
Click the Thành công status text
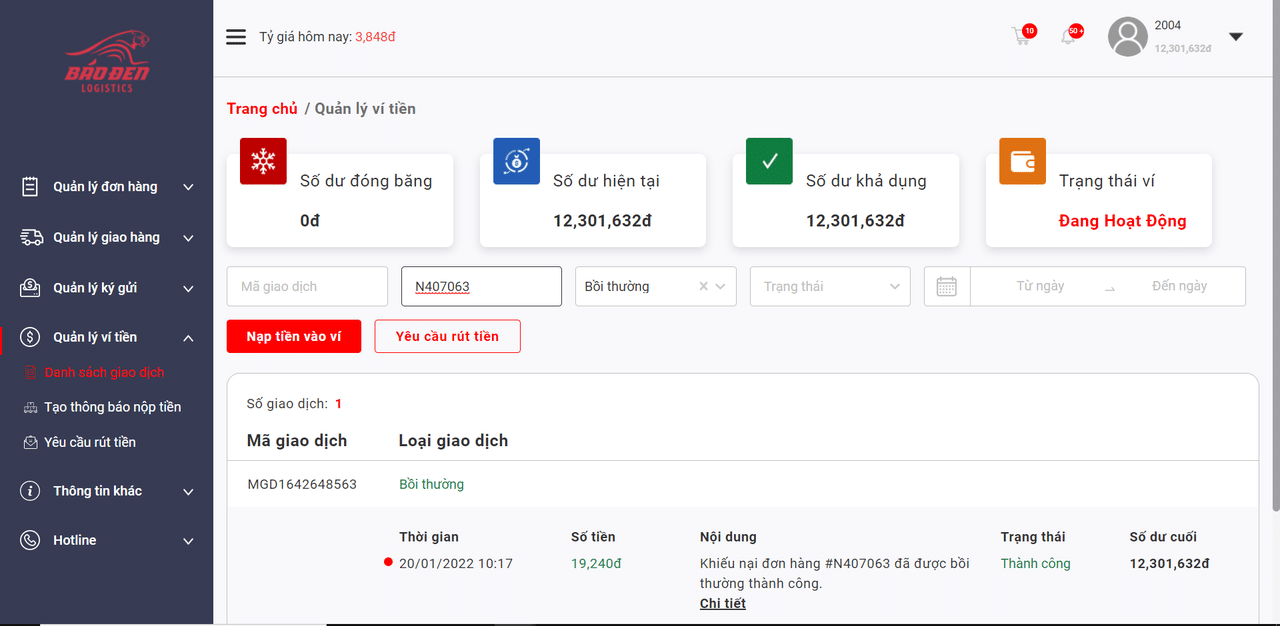pos(1035,564)
